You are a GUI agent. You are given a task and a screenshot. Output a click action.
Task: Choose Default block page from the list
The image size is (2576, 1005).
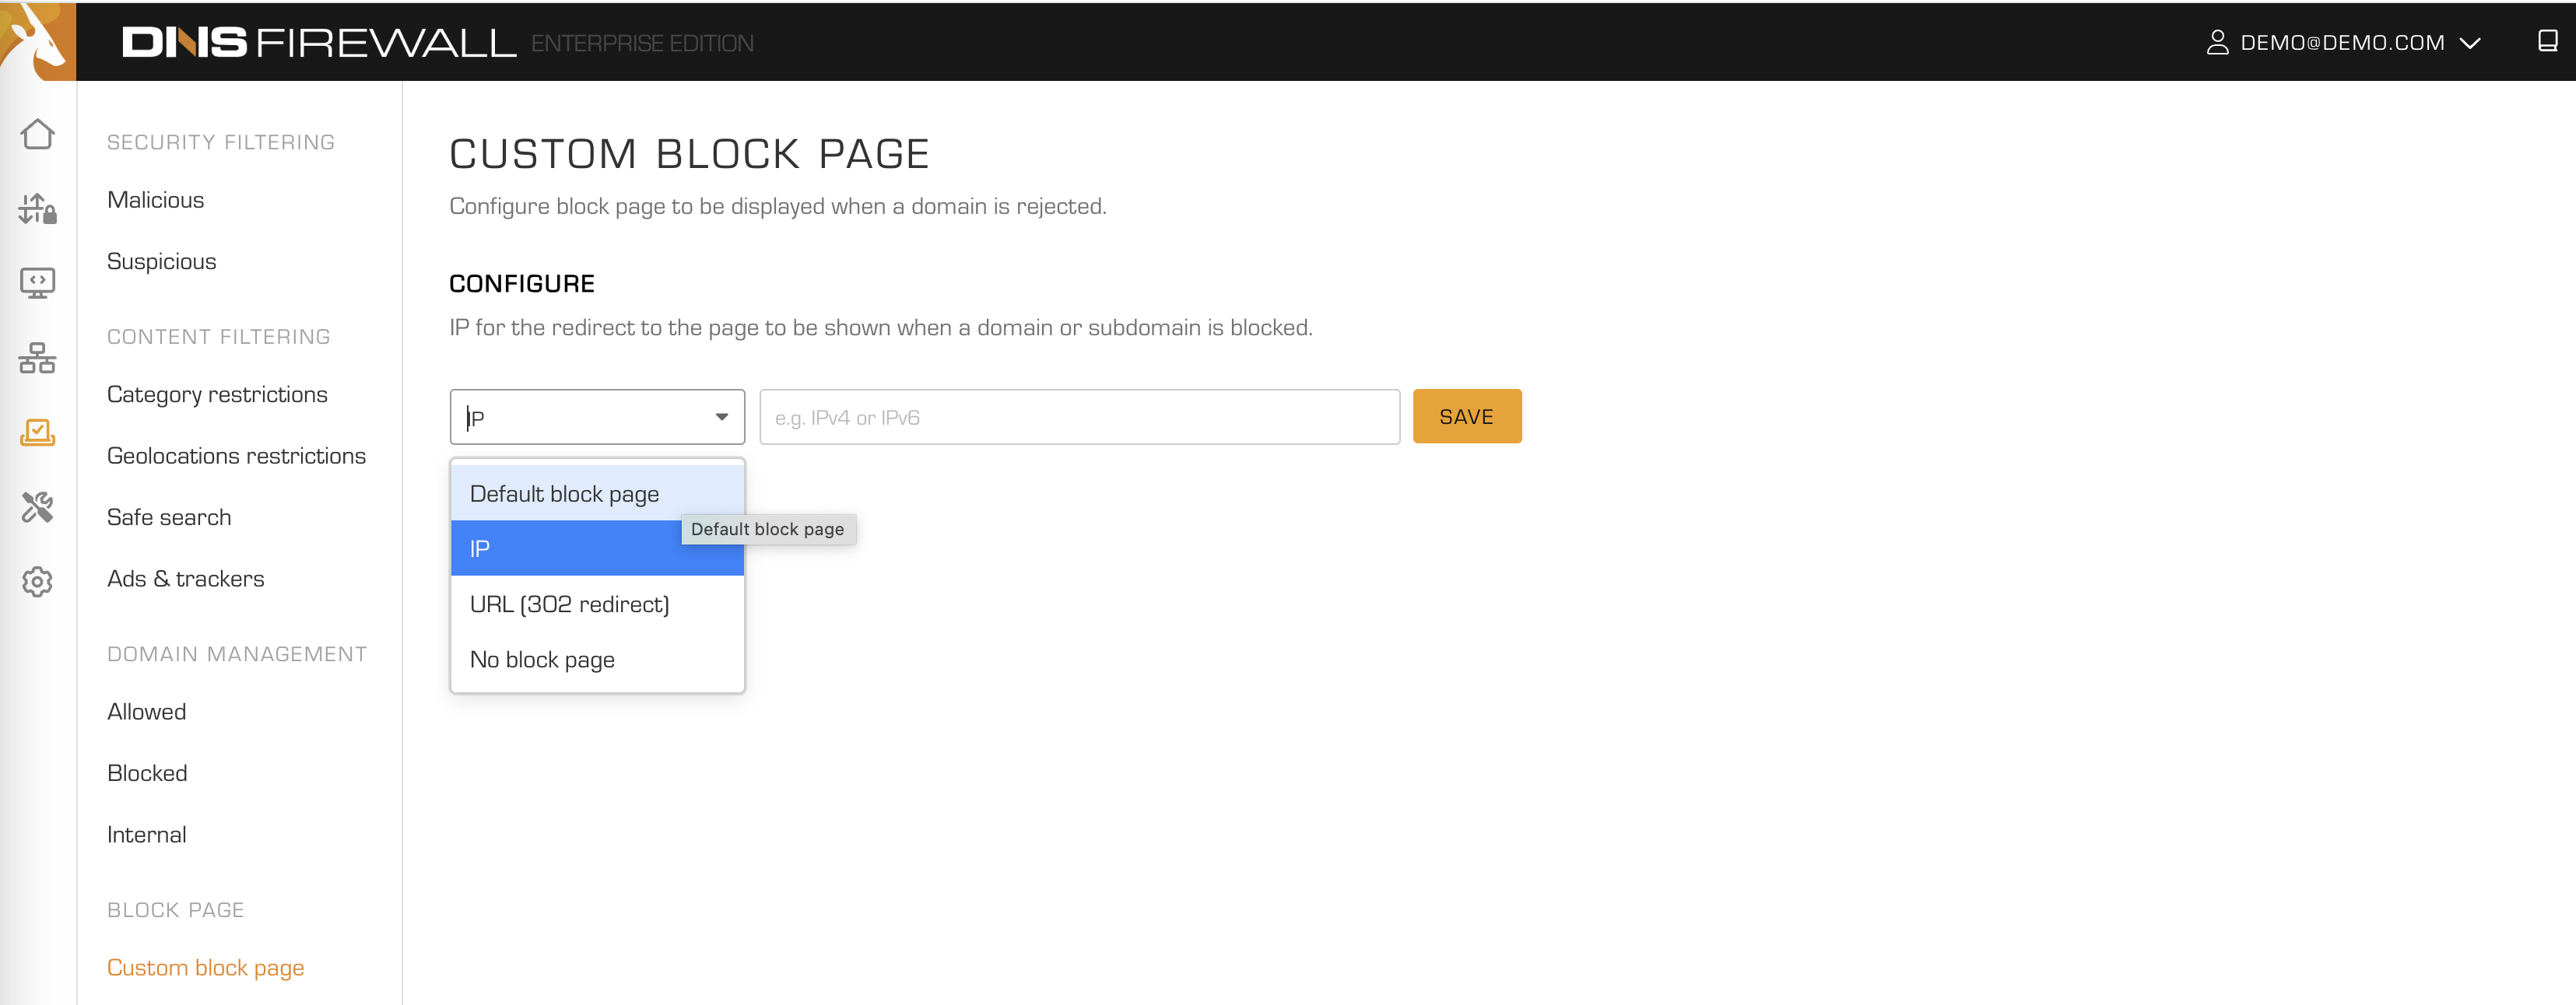point(563,493)
